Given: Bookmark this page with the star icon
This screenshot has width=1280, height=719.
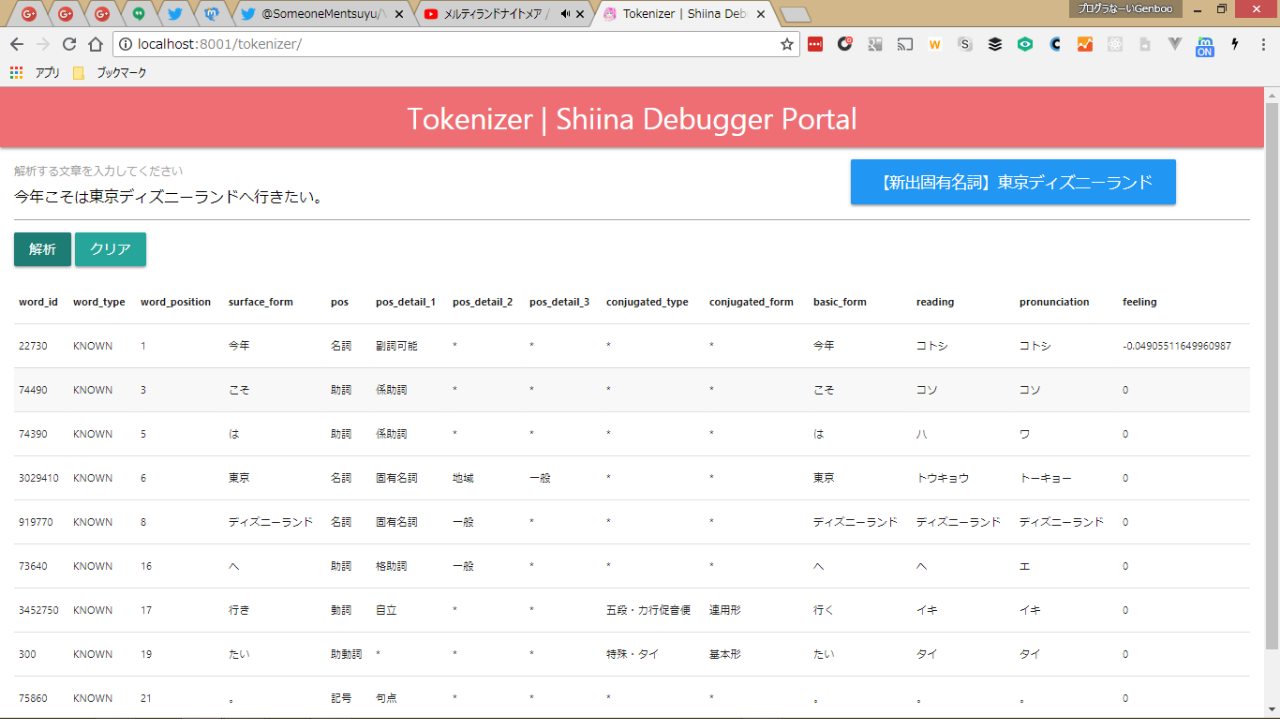Looking at the screenshot, I should (x=787, y=44).
